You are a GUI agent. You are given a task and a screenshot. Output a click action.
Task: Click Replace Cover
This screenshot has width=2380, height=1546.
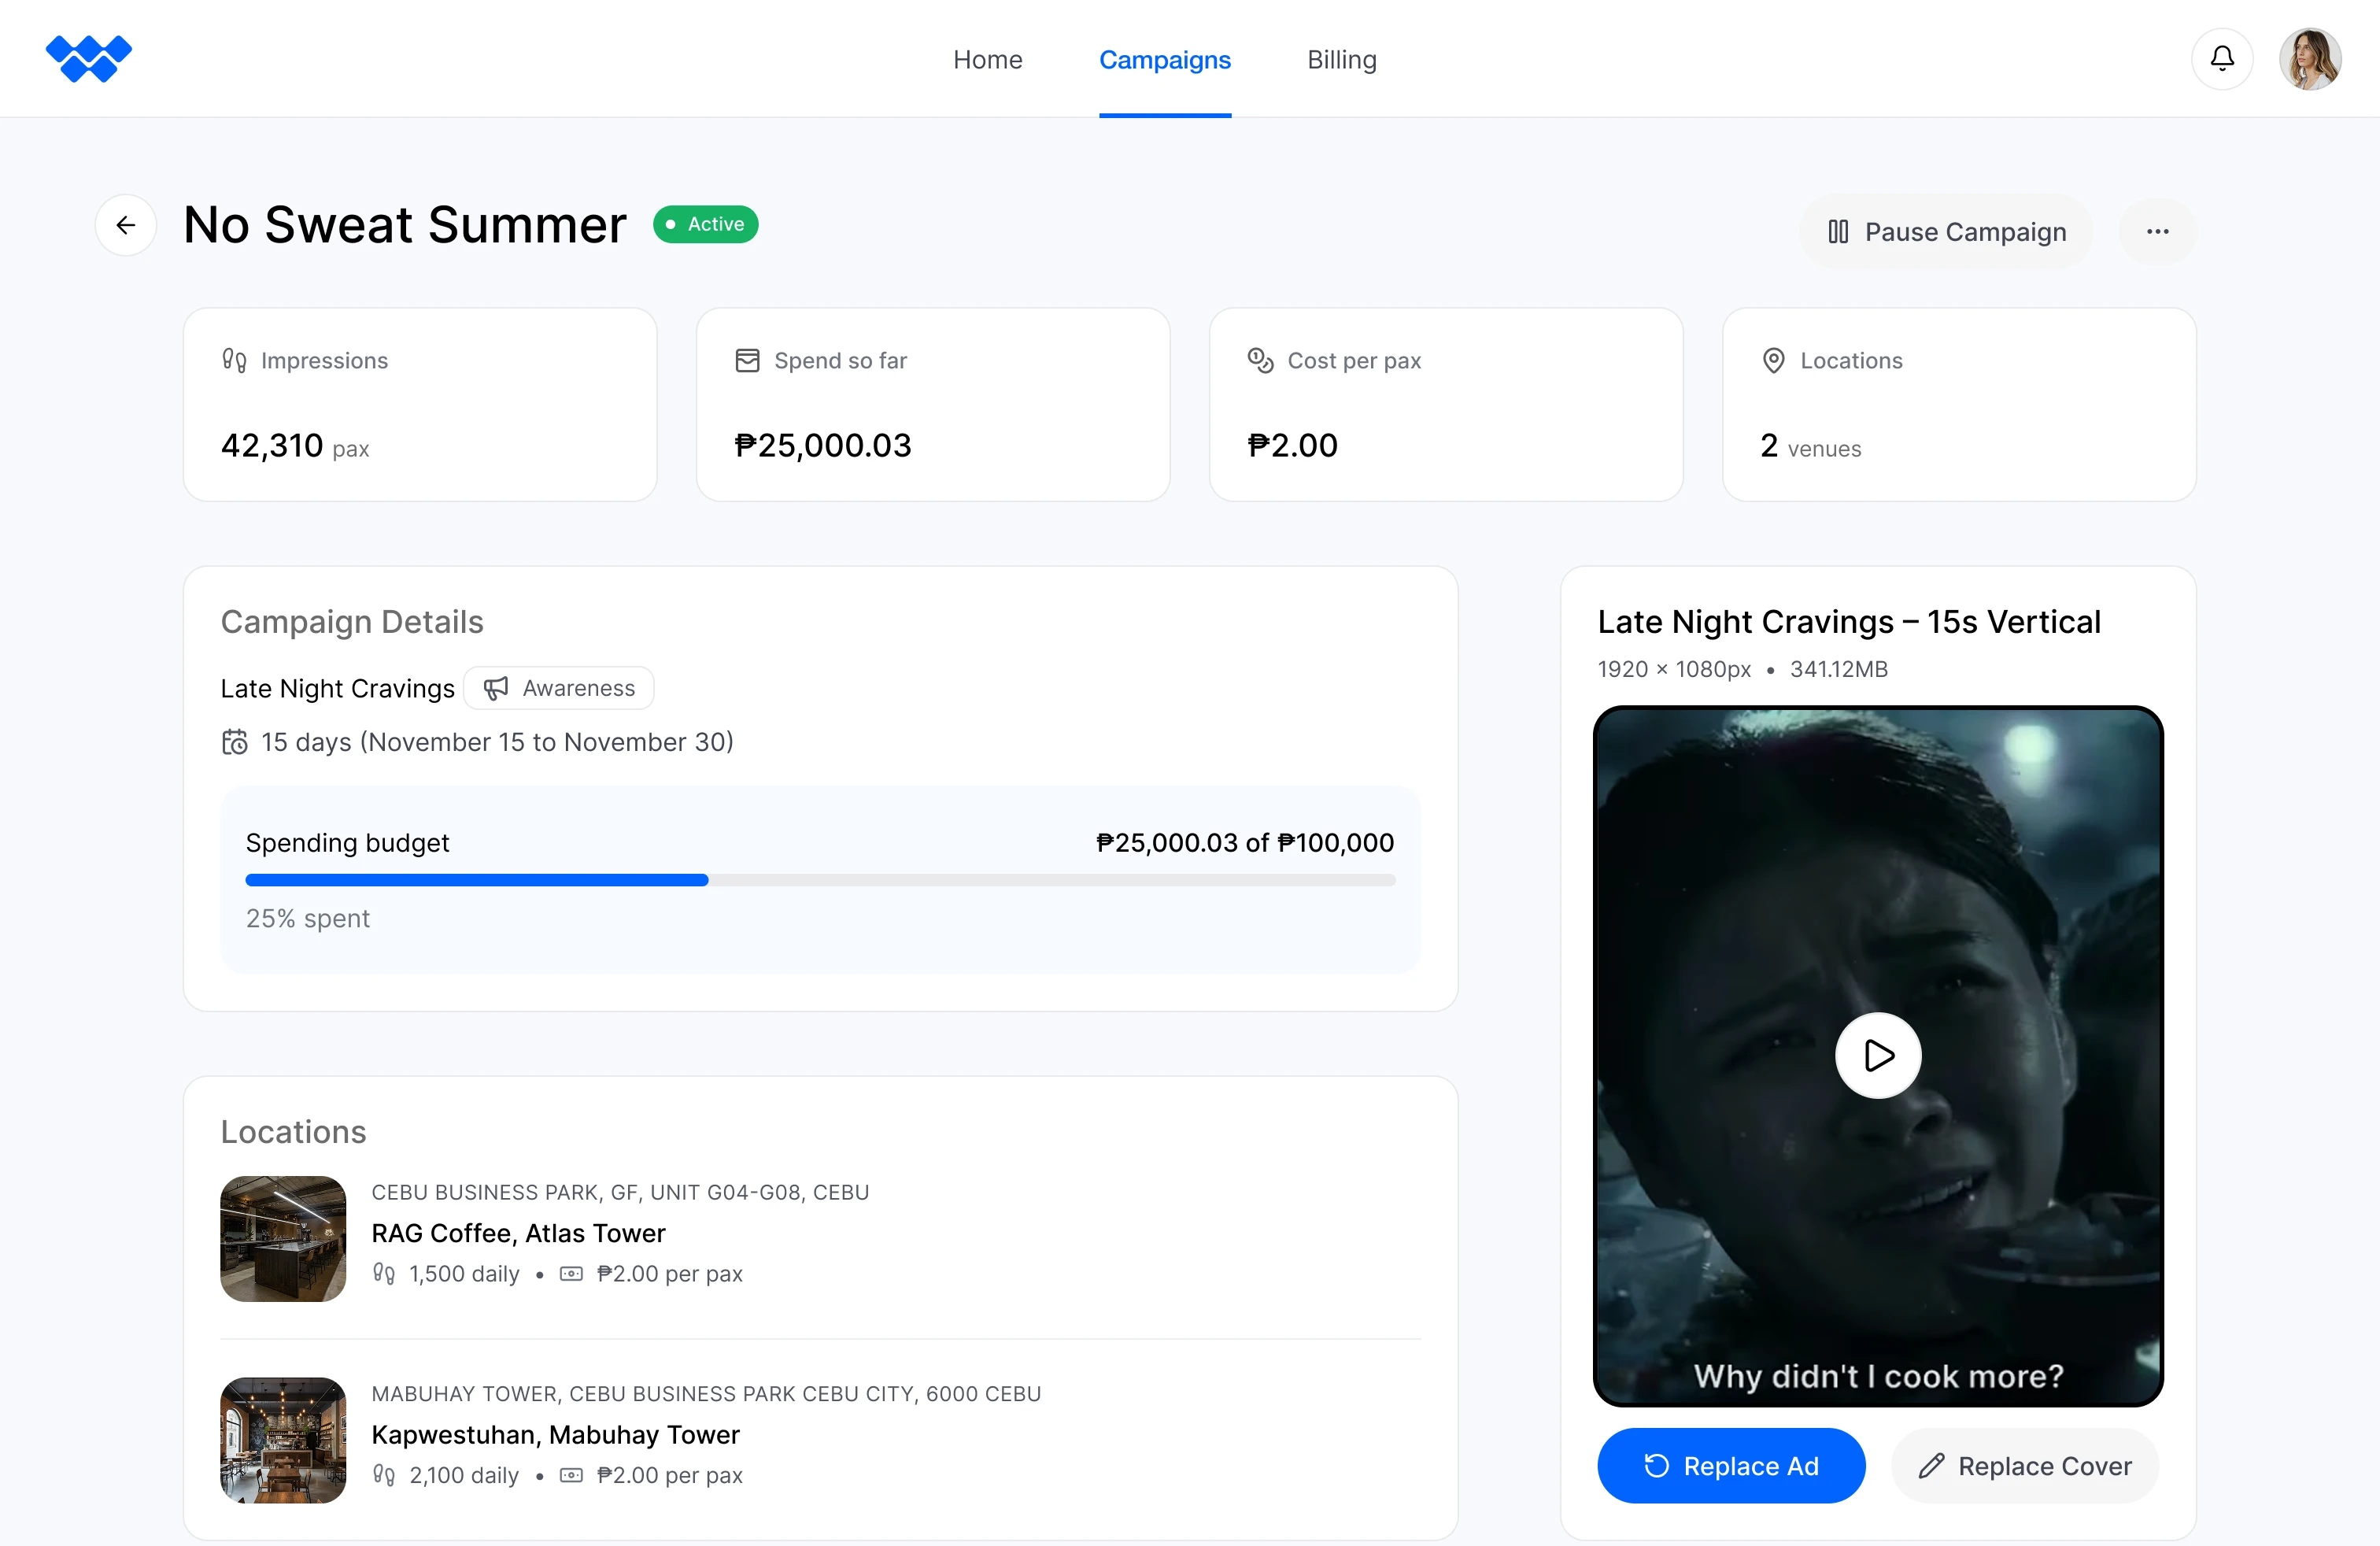[x=2024, y=1465]
